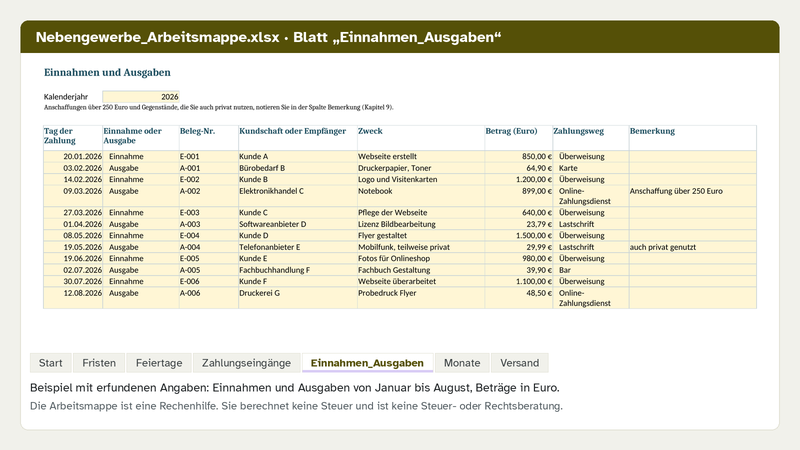Click the "Bemerkung" column header
Screen dimensions: 800x450
tap(693, 138)
